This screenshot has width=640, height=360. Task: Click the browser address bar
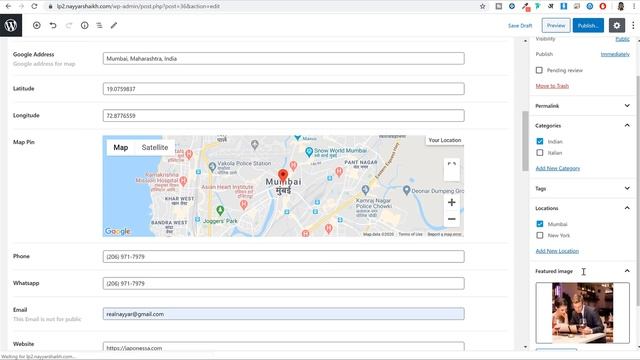(261, 6)
